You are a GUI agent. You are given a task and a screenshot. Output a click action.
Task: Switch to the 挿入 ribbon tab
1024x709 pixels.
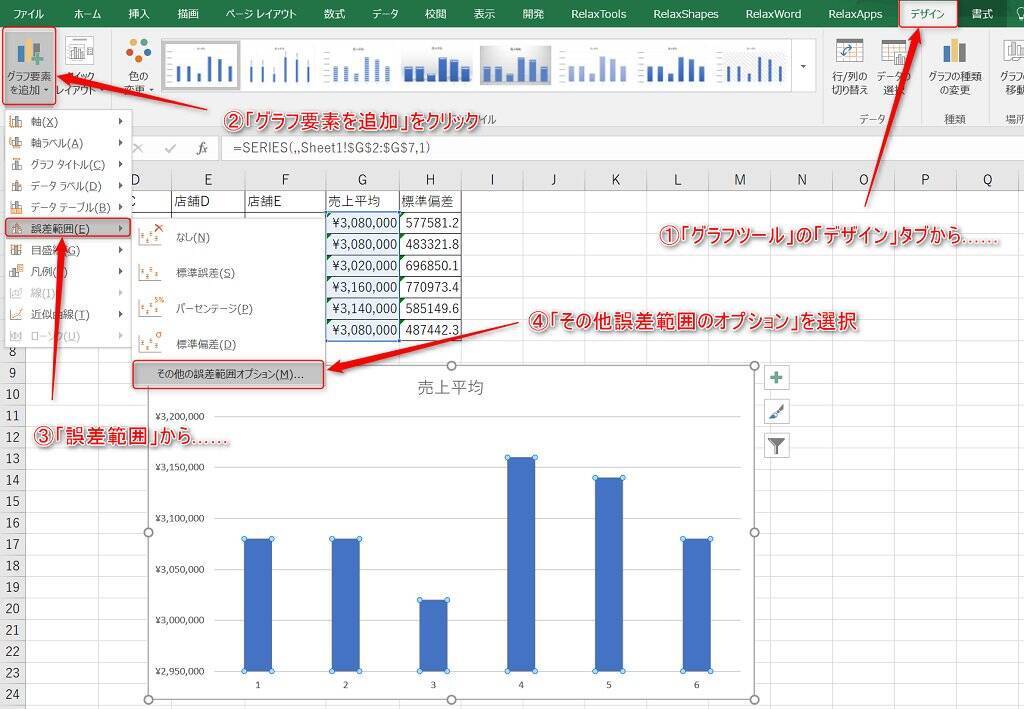(x=139, y=14)
